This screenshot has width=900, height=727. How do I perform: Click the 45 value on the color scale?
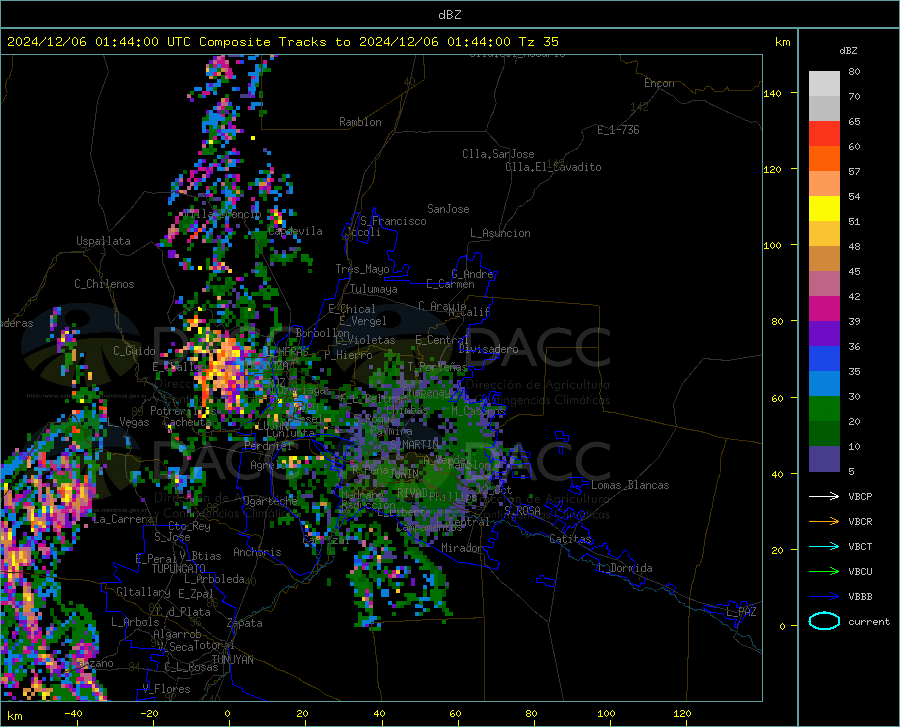coord(854,272)
